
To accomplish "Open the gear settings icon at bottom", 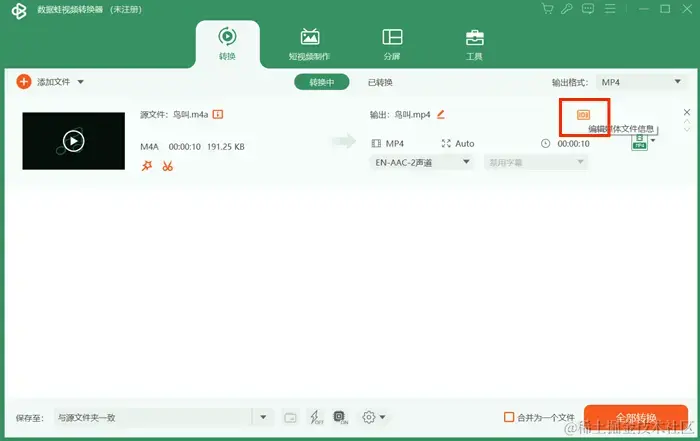I will 369,417.
